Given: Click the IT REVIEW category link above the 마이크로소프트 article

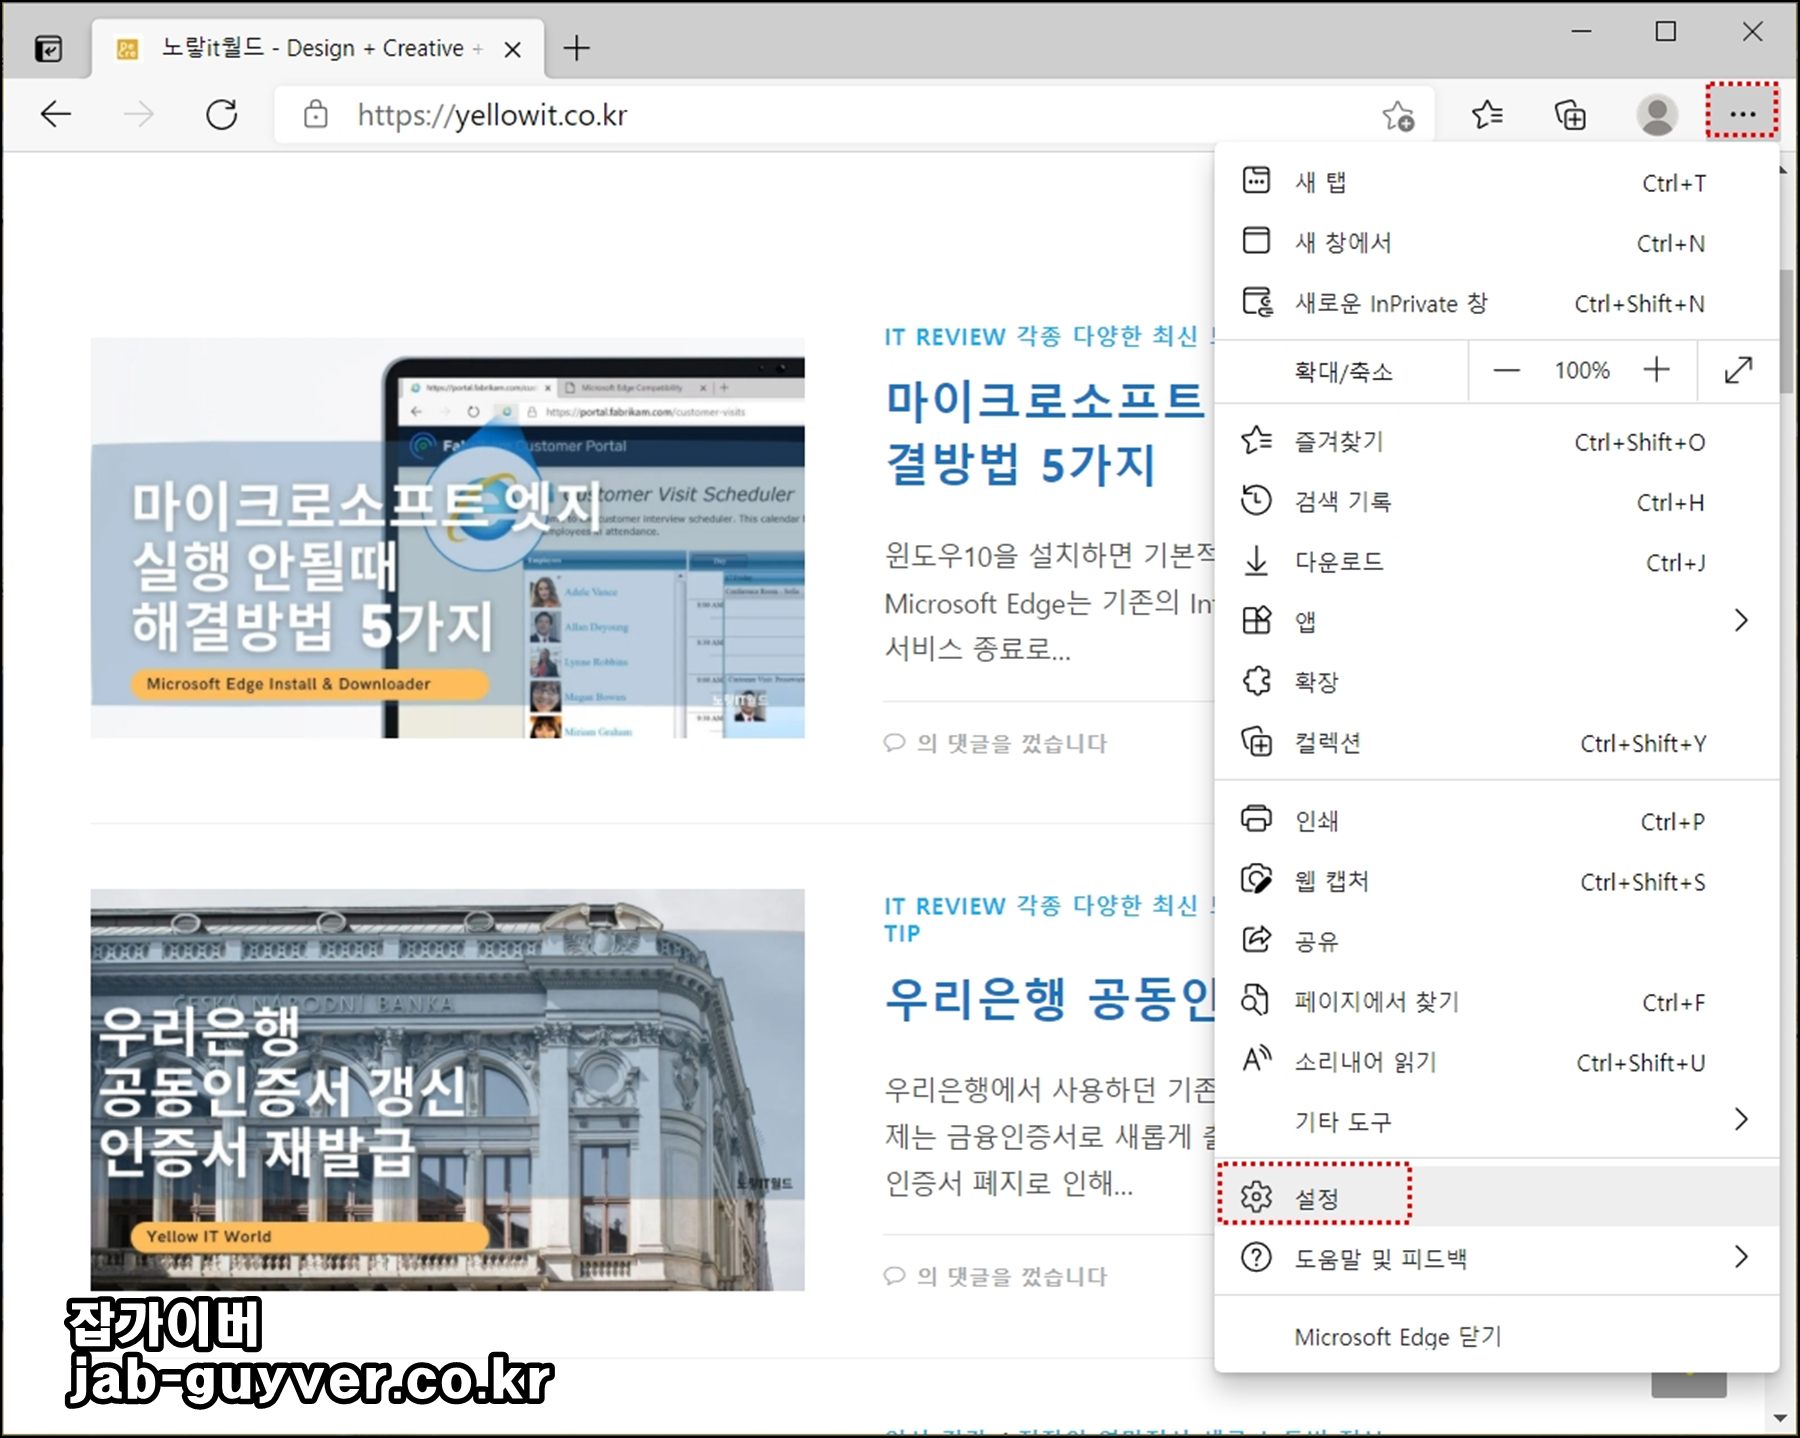Looking at the screenshot, I should tap(944, 337).
